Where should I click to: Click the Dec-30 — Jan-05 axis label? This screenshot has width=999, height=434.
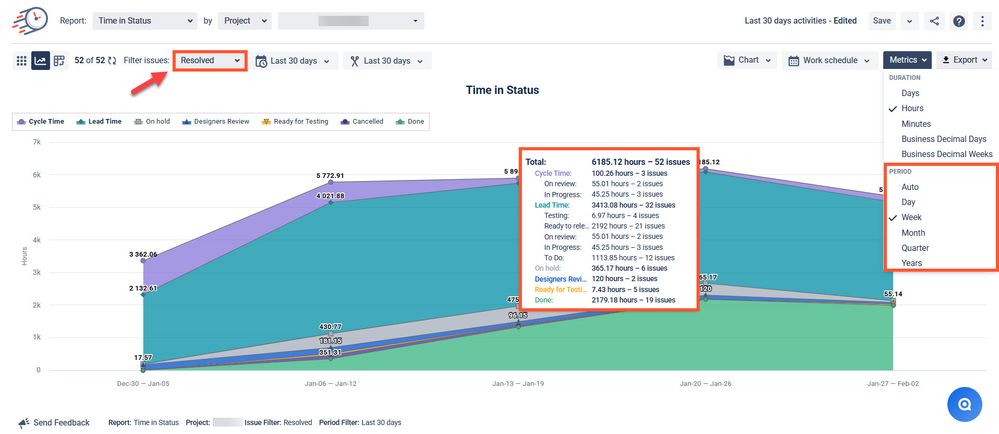(x=143, y=384)
